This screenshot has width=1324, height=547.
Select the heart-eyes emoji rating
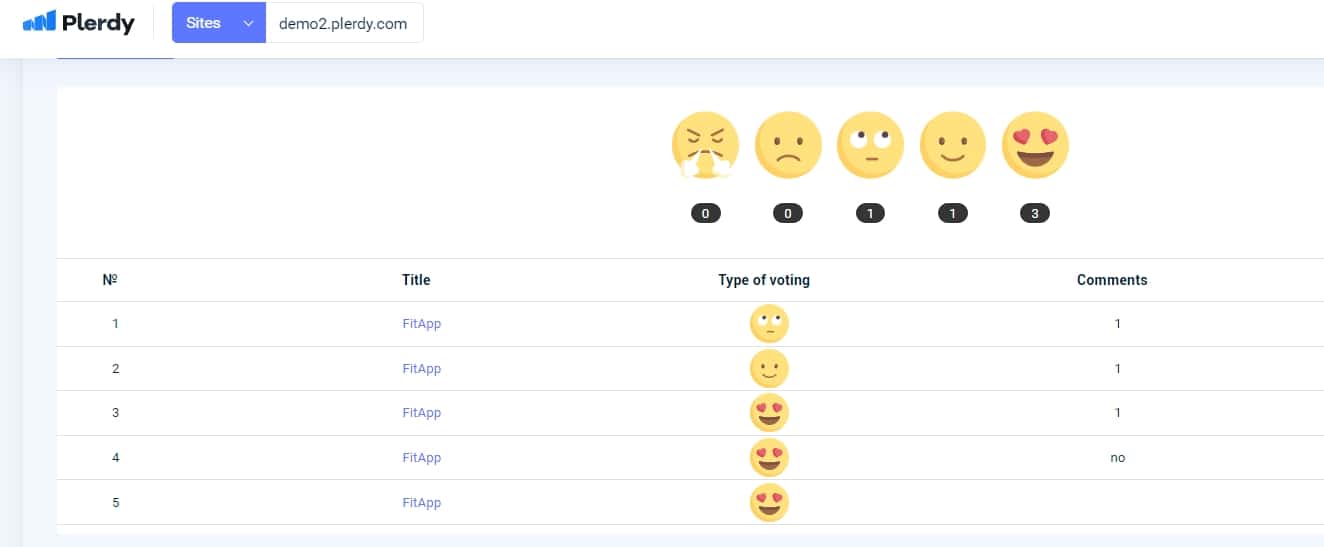coord(1035,146)
